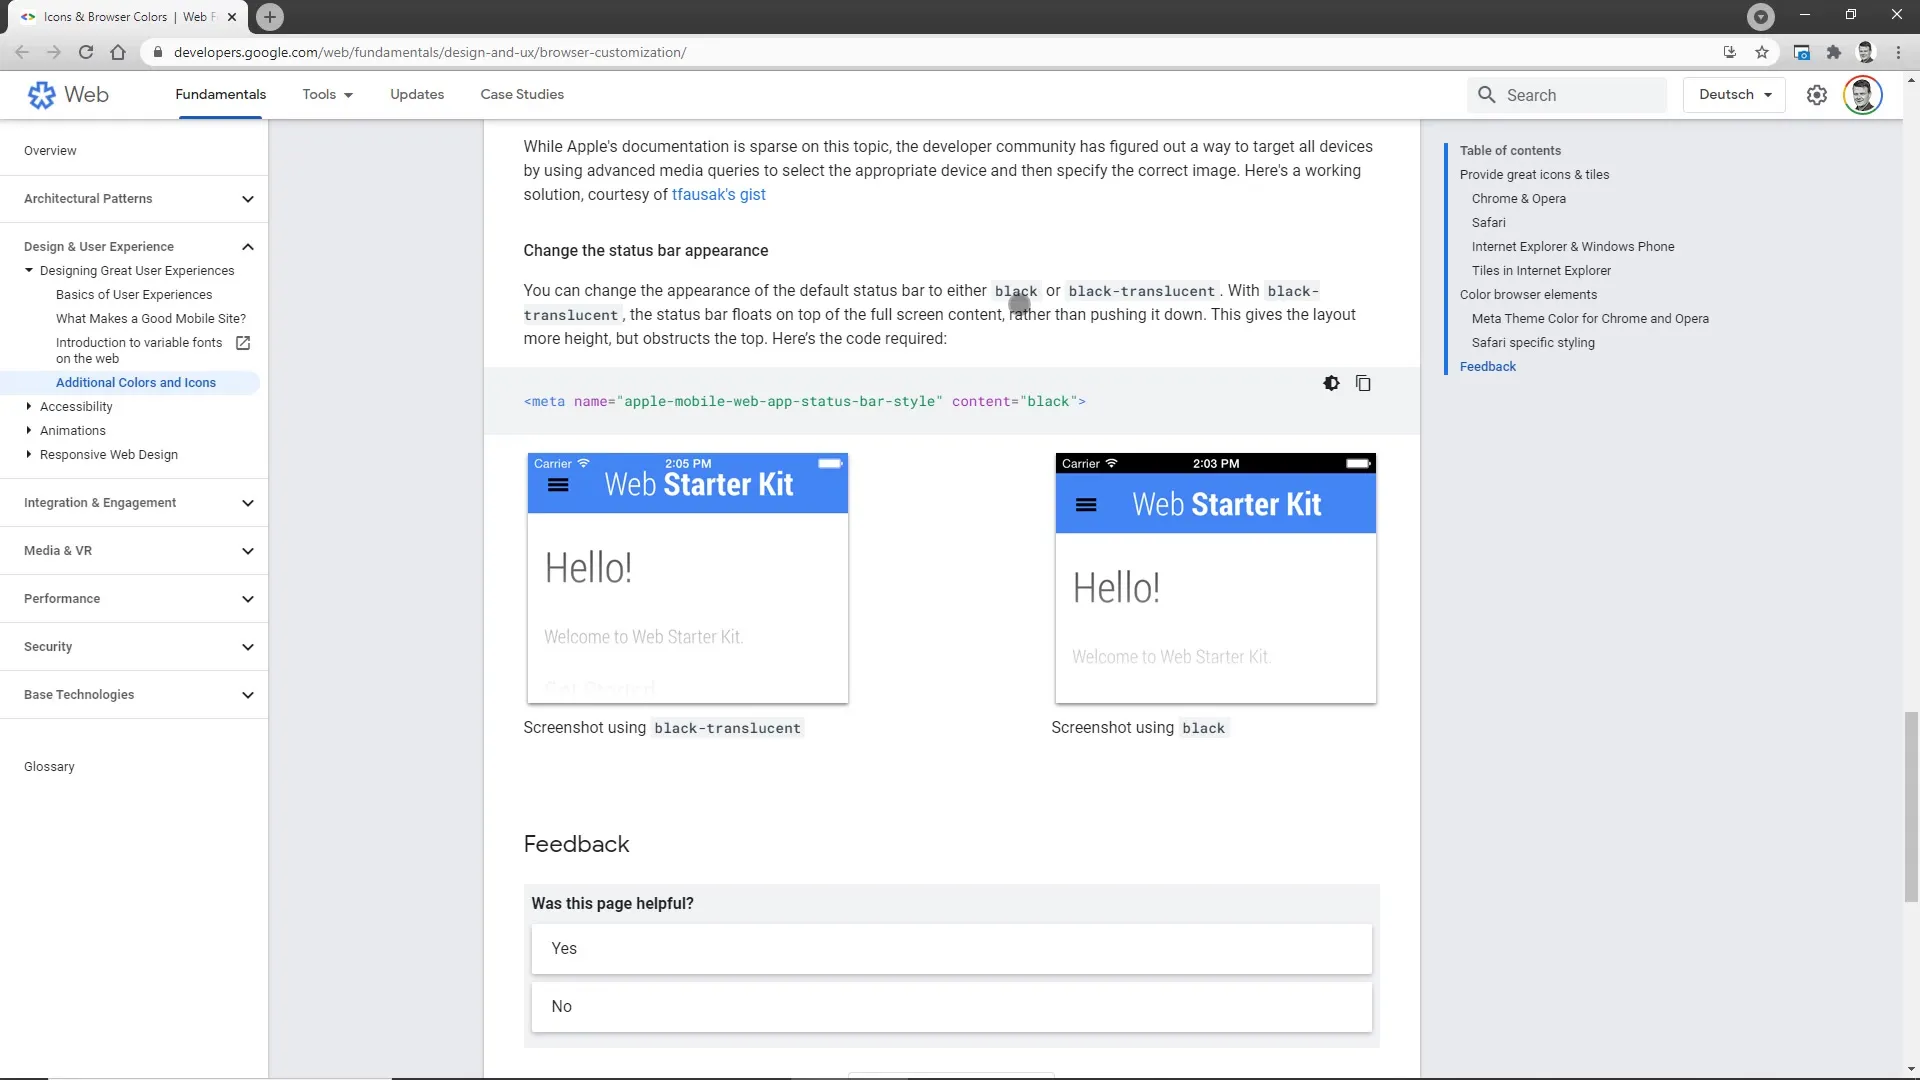
Task: Open the Tools dropdown menu
Action: [x=327, y=95]
